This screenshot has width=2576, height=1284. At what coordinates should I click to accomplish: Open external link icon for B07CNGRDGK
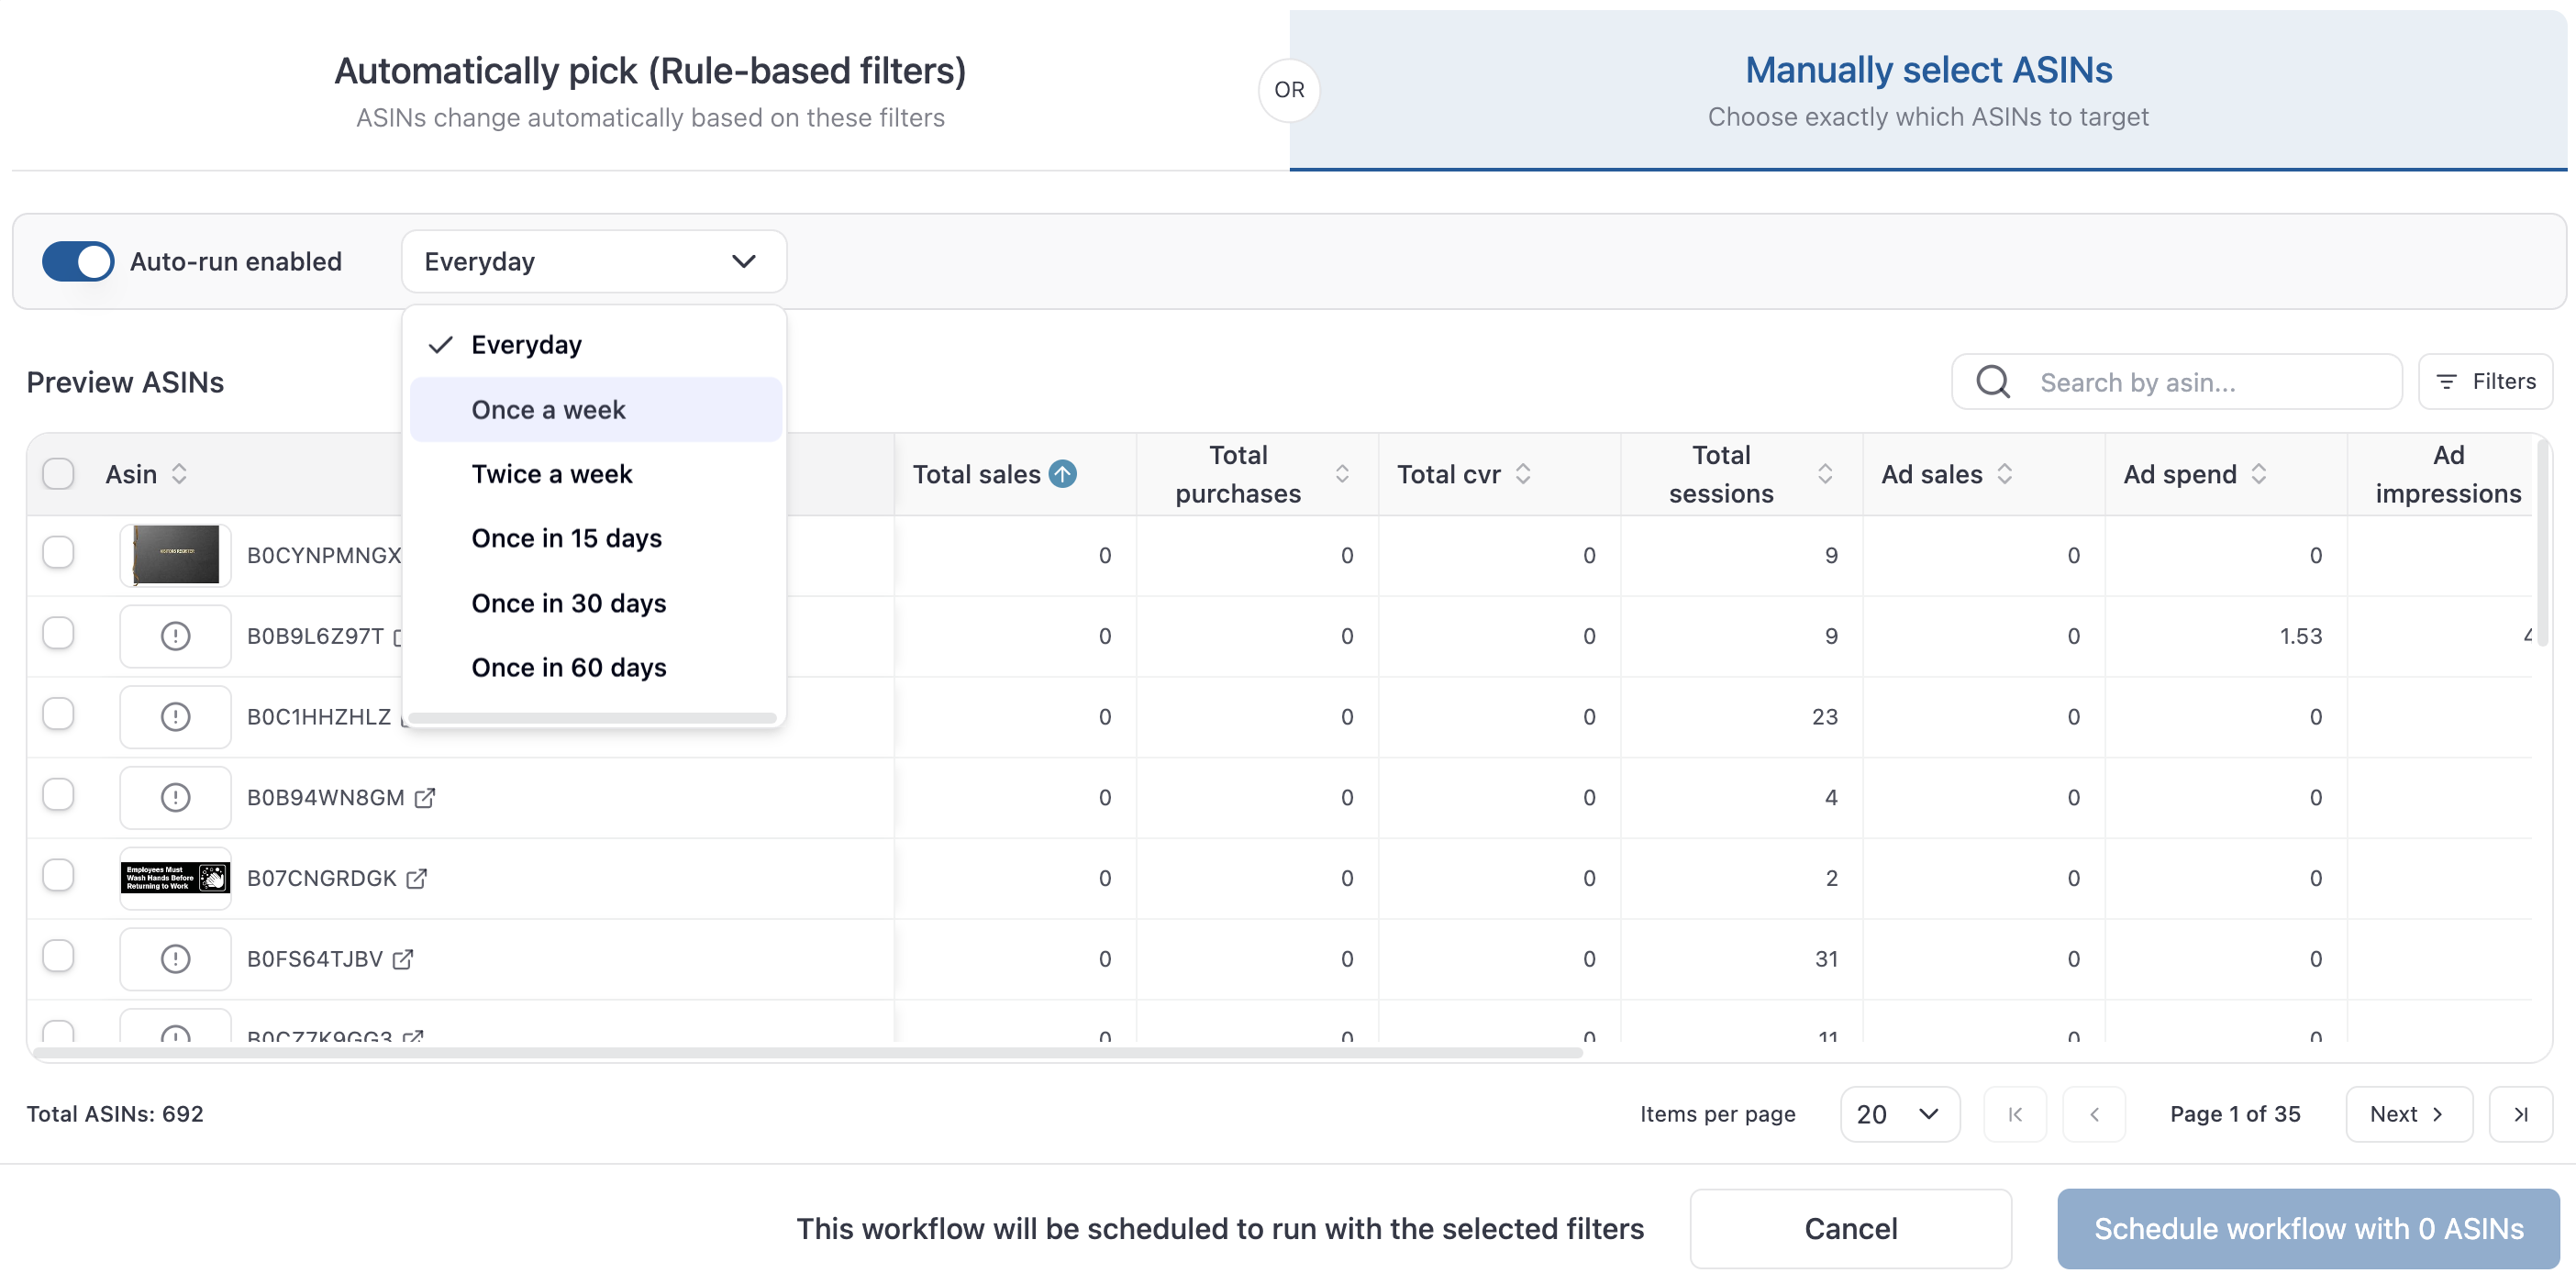(417, 878)
